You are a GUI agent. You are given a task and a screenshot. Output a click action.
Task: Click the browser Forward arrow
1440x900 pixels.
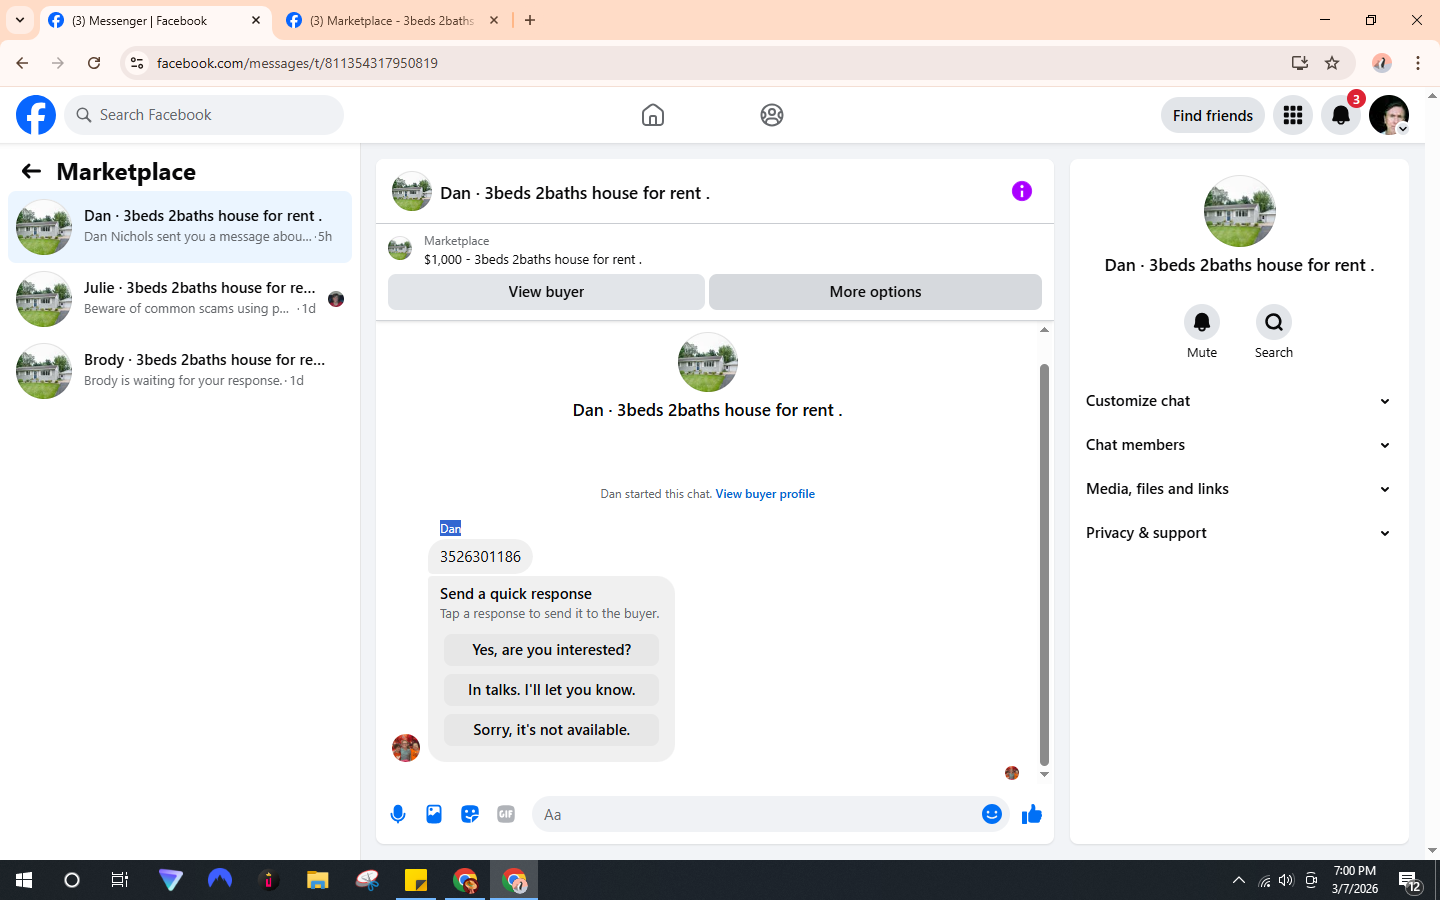point(58,63)
